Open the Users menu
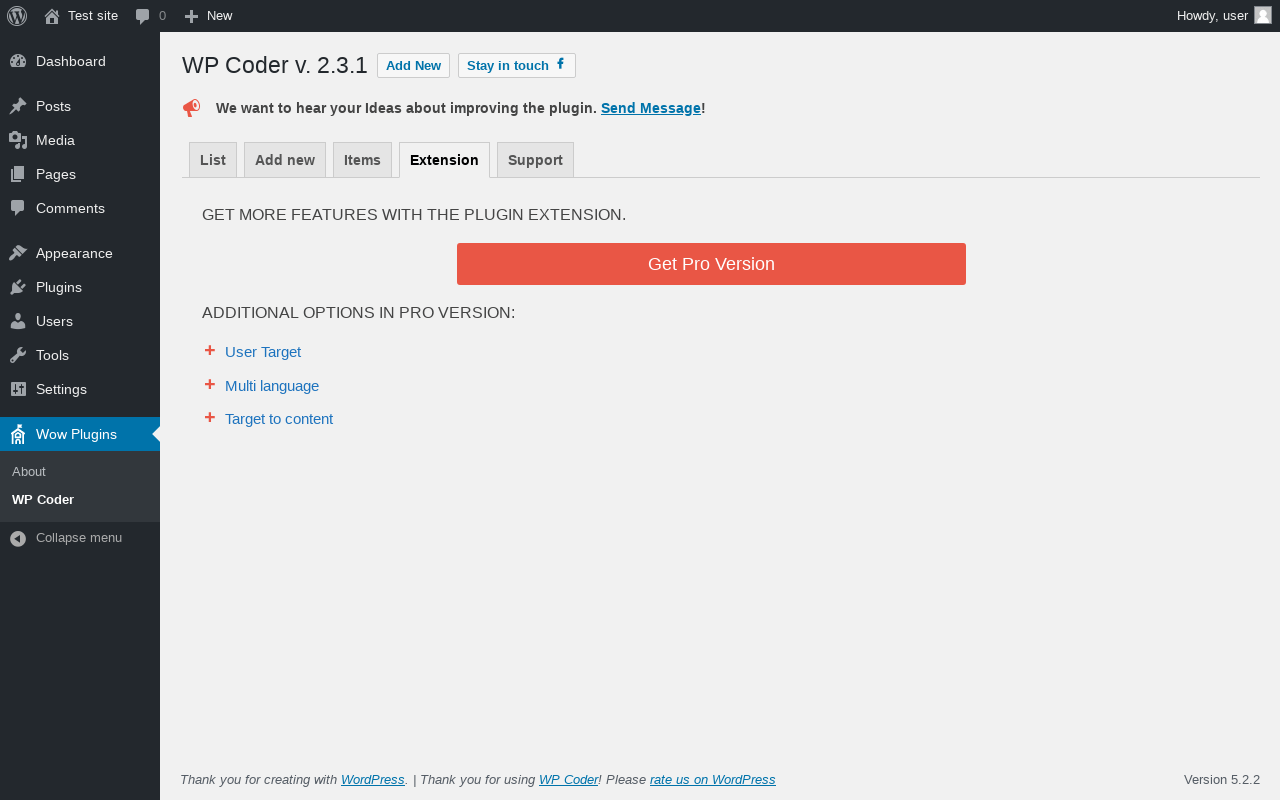Viewport: 1280px width, 800px height. (x=80, y=321)
